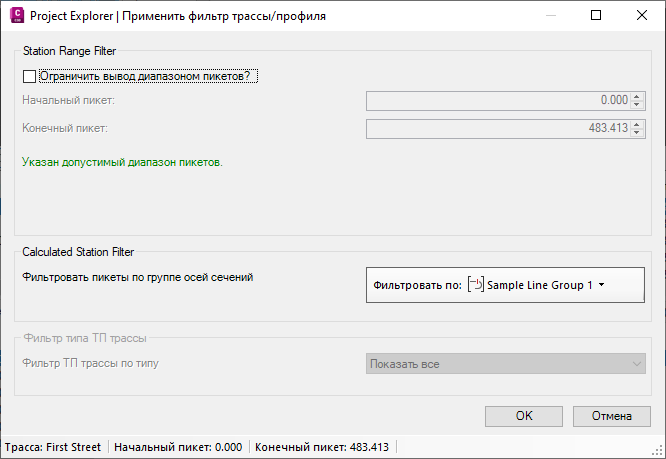Click the Civil 3D app icon in title bar
This screenshot has width=666, height=459.
(17, 15)
